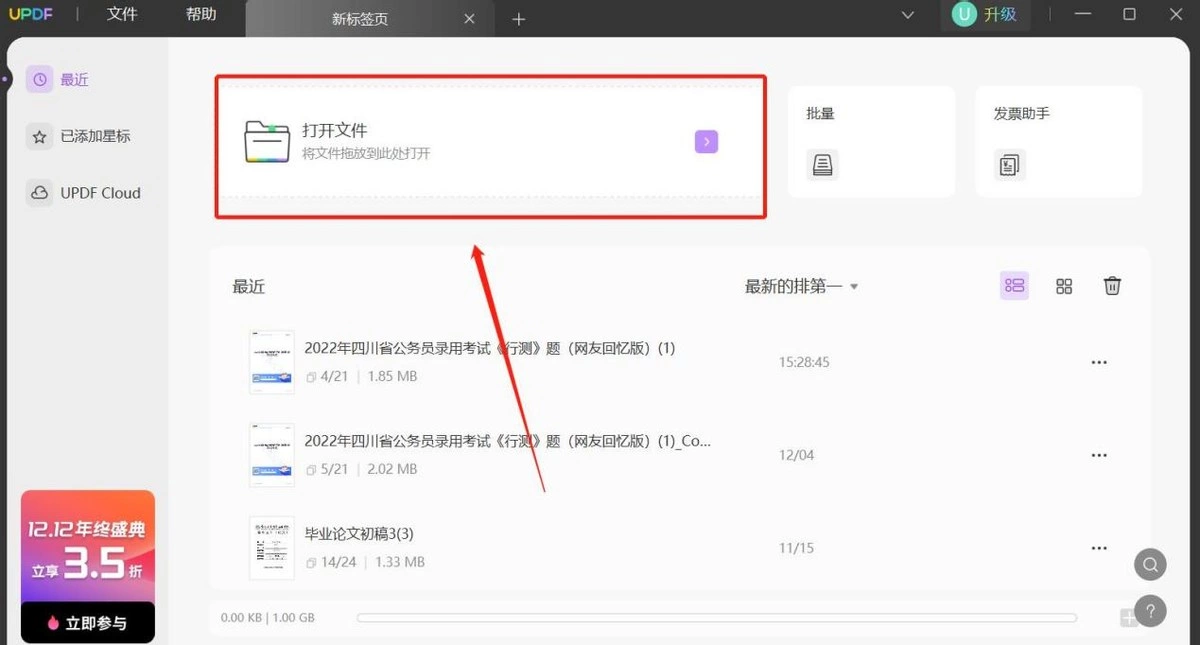Open more options for file dated 12/04

click(x=1099, y=455)
